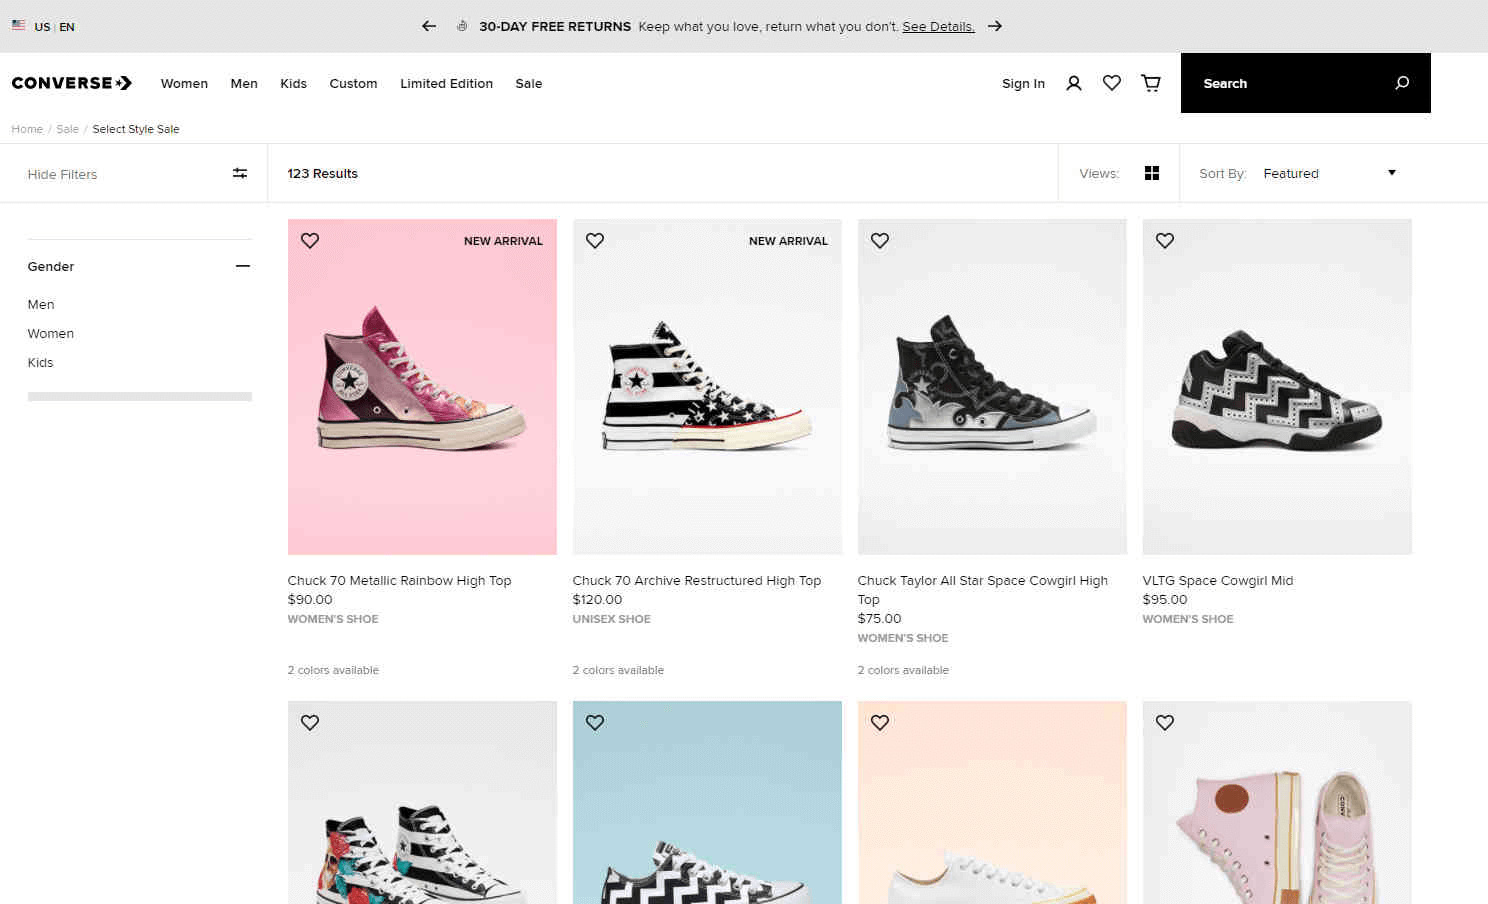Click the Select Style Sale breadcrumb text
Viewport: 1488px width, 904px height.
[136, 129]
